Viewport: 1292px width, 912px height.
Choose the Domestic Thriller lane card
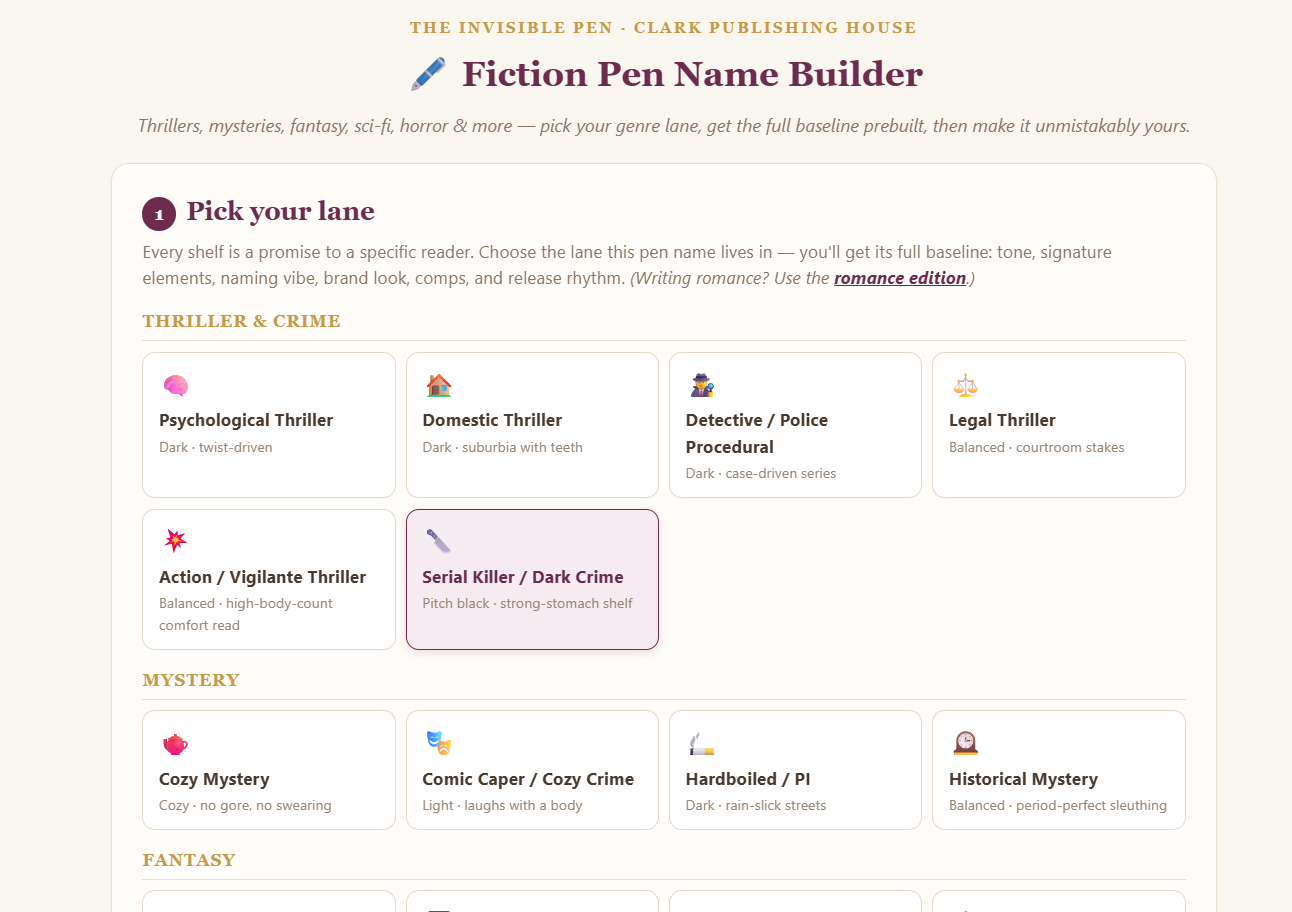pos(532,425)
